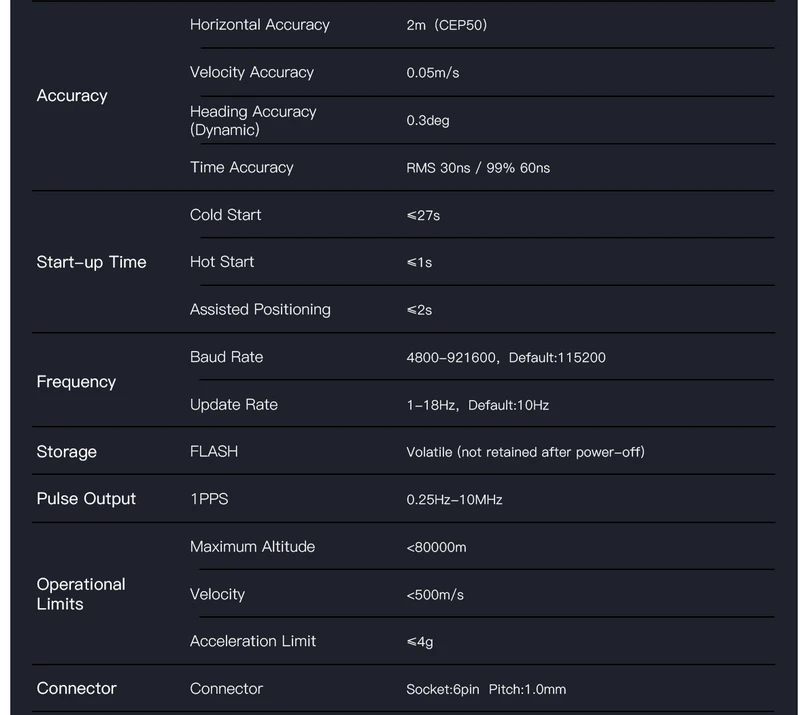
Task: Select the 2m (CEP50) value
Action: click(447, 25)
